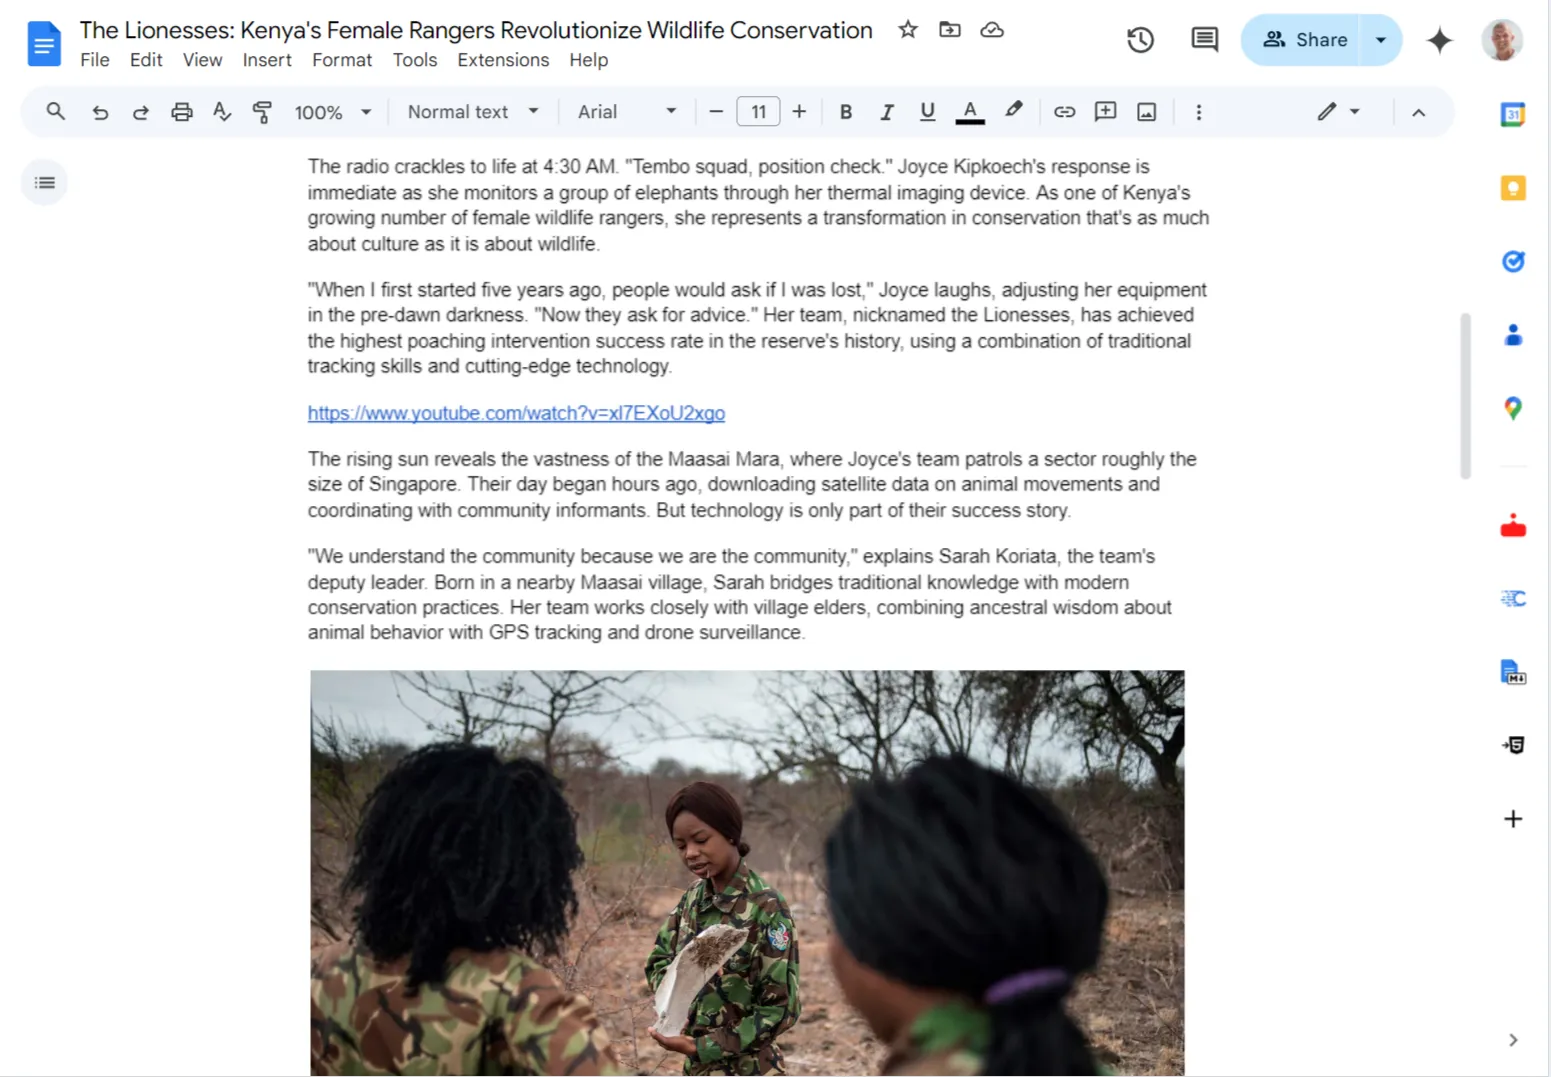The image size is (1551, 1077).
Task: Open the Markdown document add-on icon
Action: click(1513, 672)
